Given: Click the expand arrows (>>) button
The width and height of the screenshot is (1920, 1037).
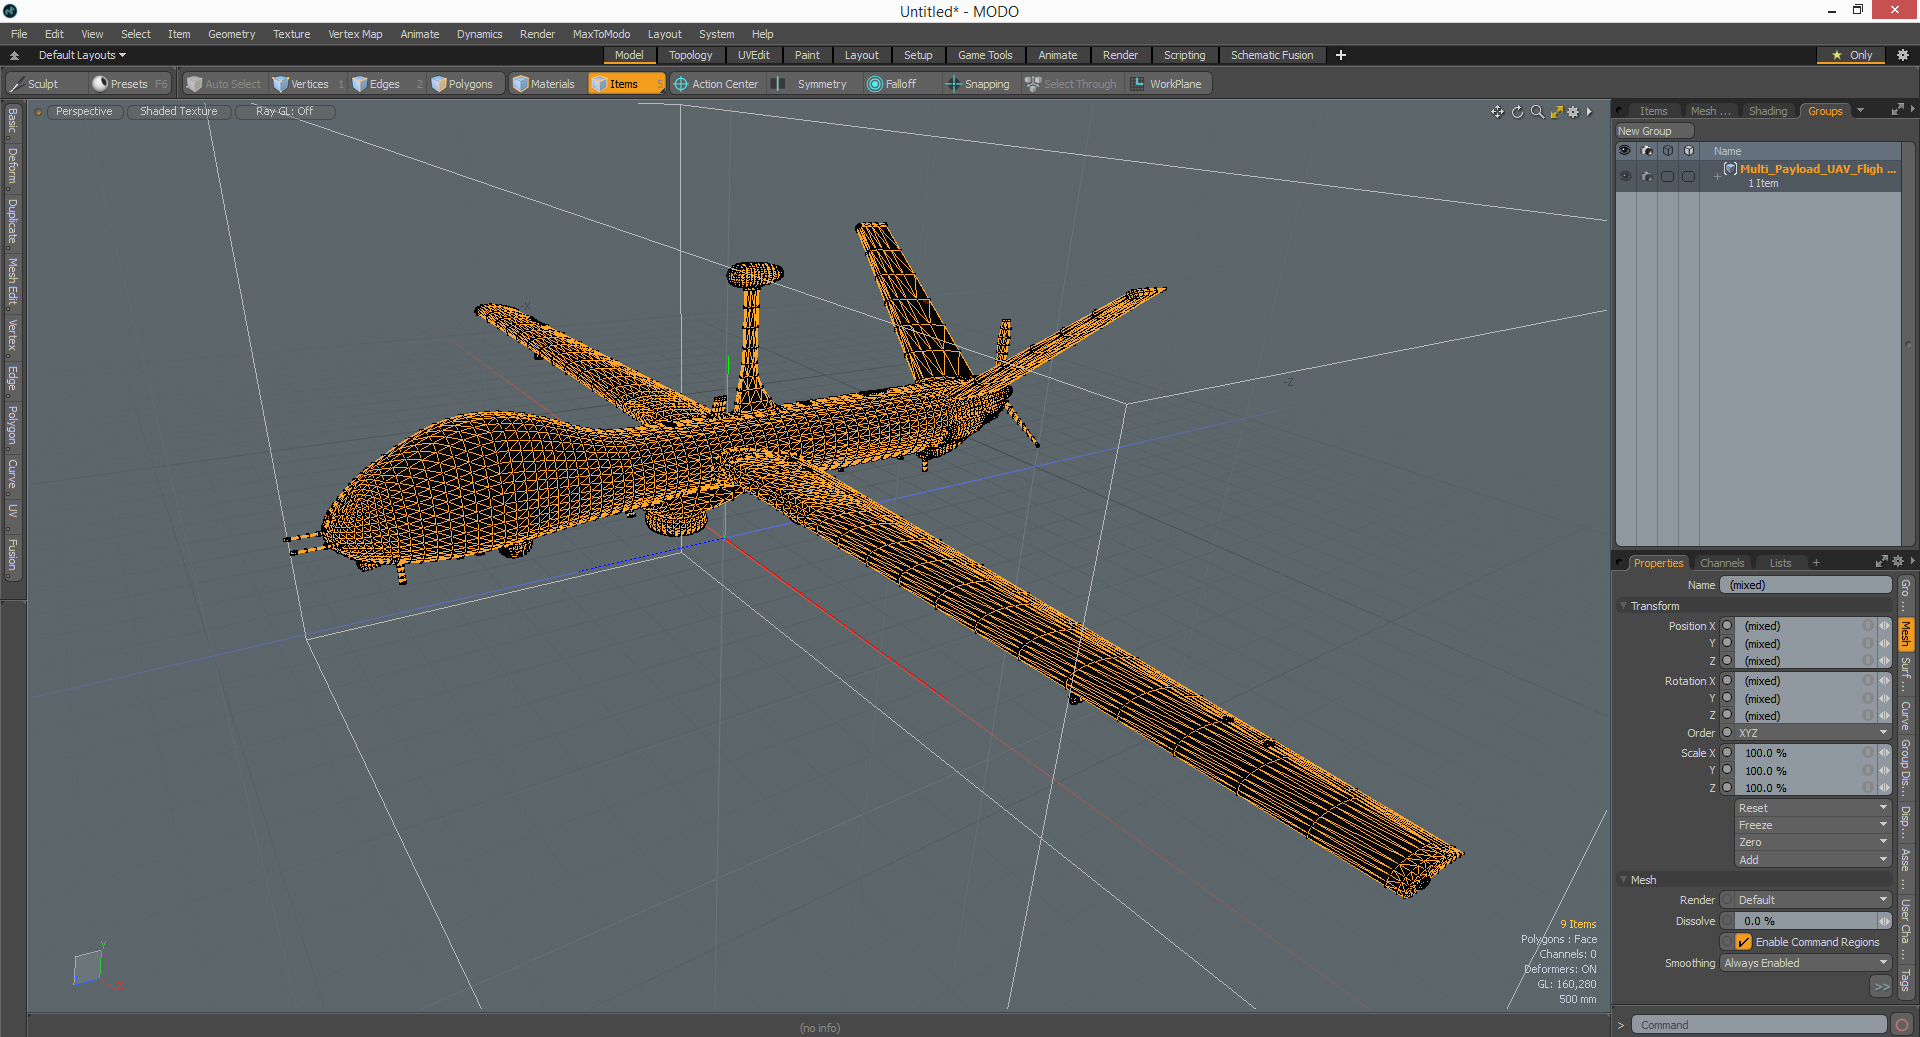Looking at the screenshot, I should (x=1881, y=986).
